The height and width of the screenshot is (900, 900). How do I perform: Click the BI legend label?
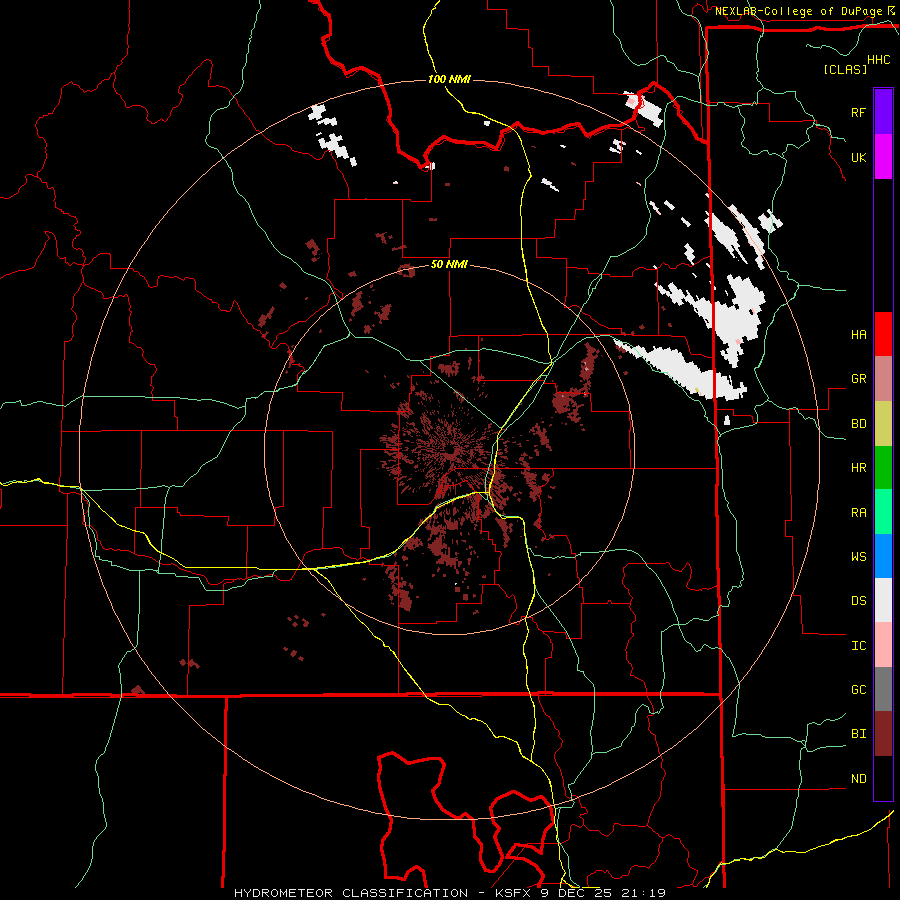[858, 734]
